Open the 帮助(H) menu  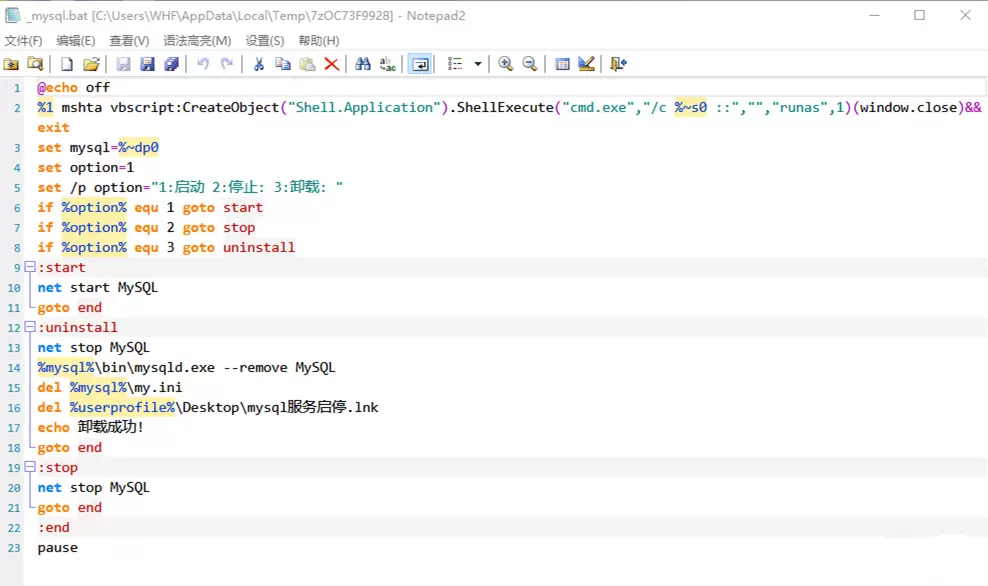pos(319,40)
